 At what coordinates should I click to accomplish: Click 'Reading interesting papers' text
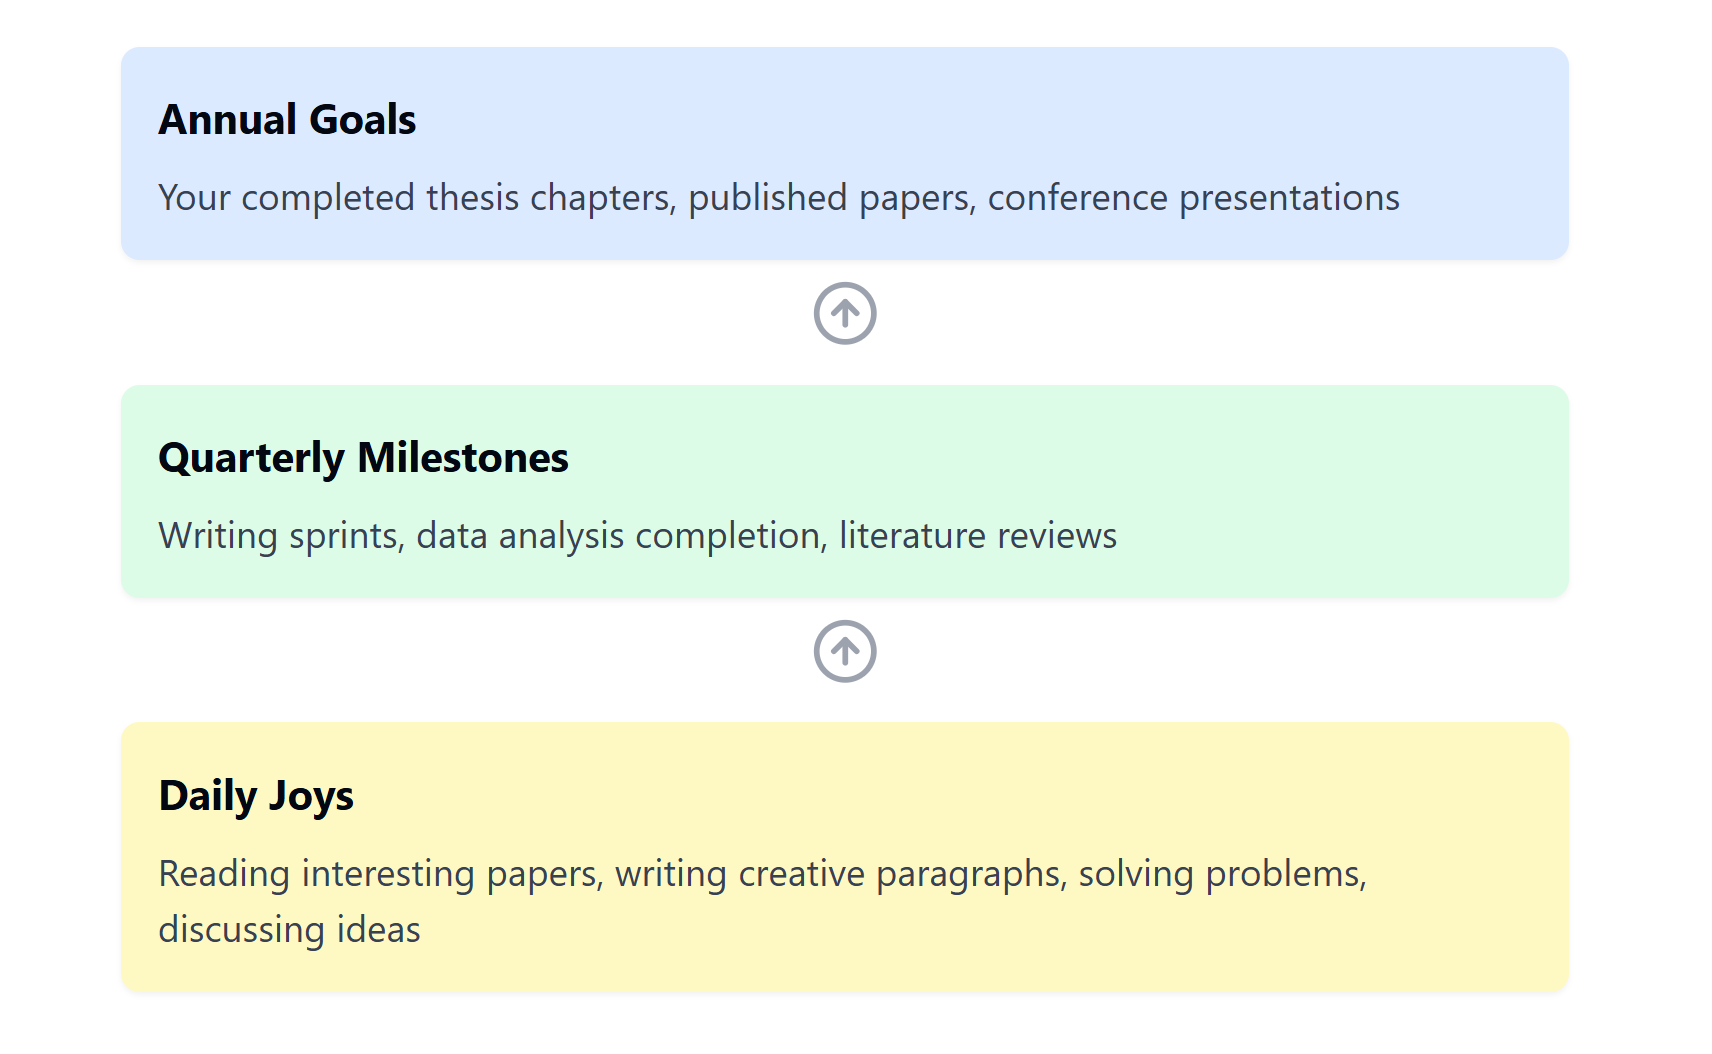tap(378, 874)
